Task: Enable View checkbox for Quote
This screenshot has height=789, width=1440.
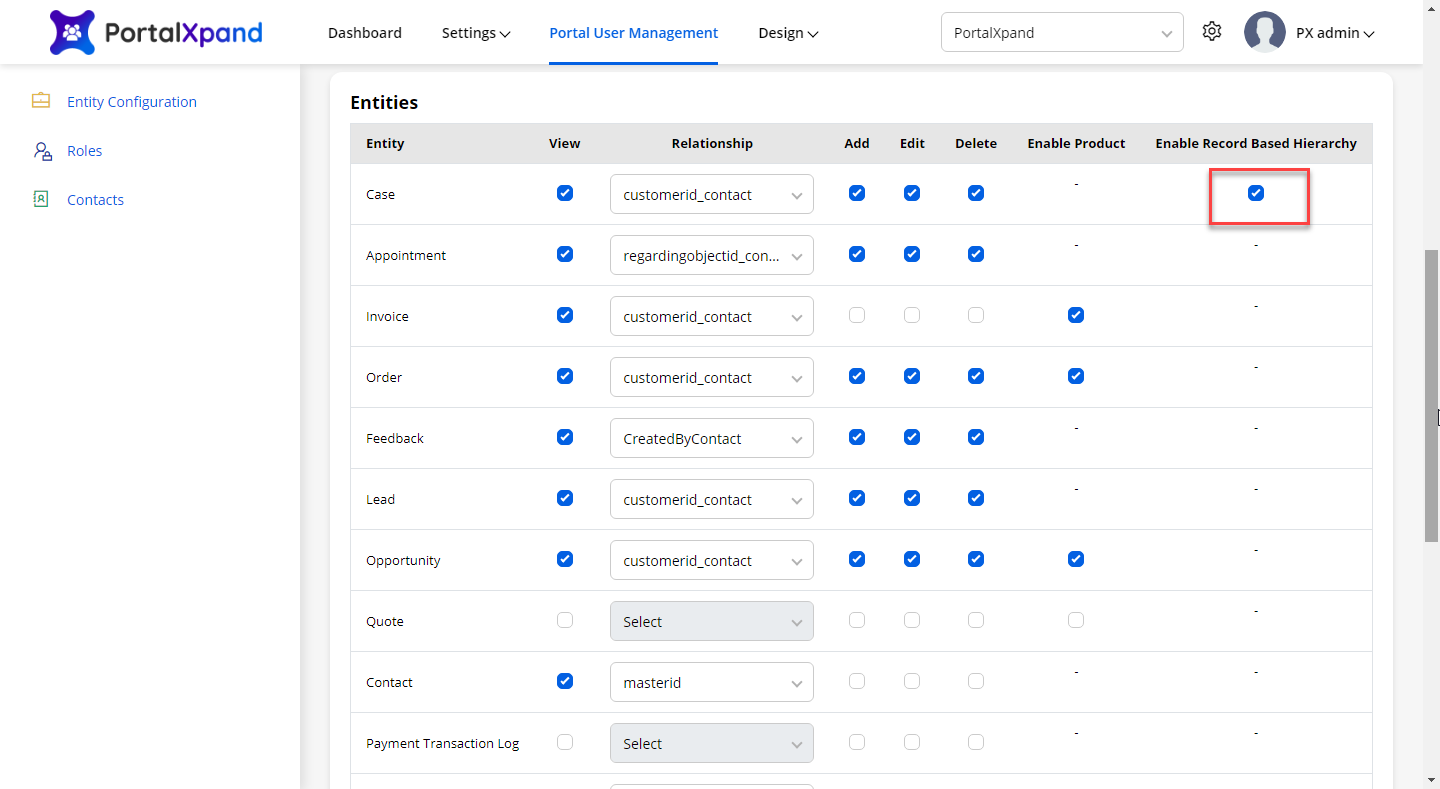Action: [x=565, y=620]
